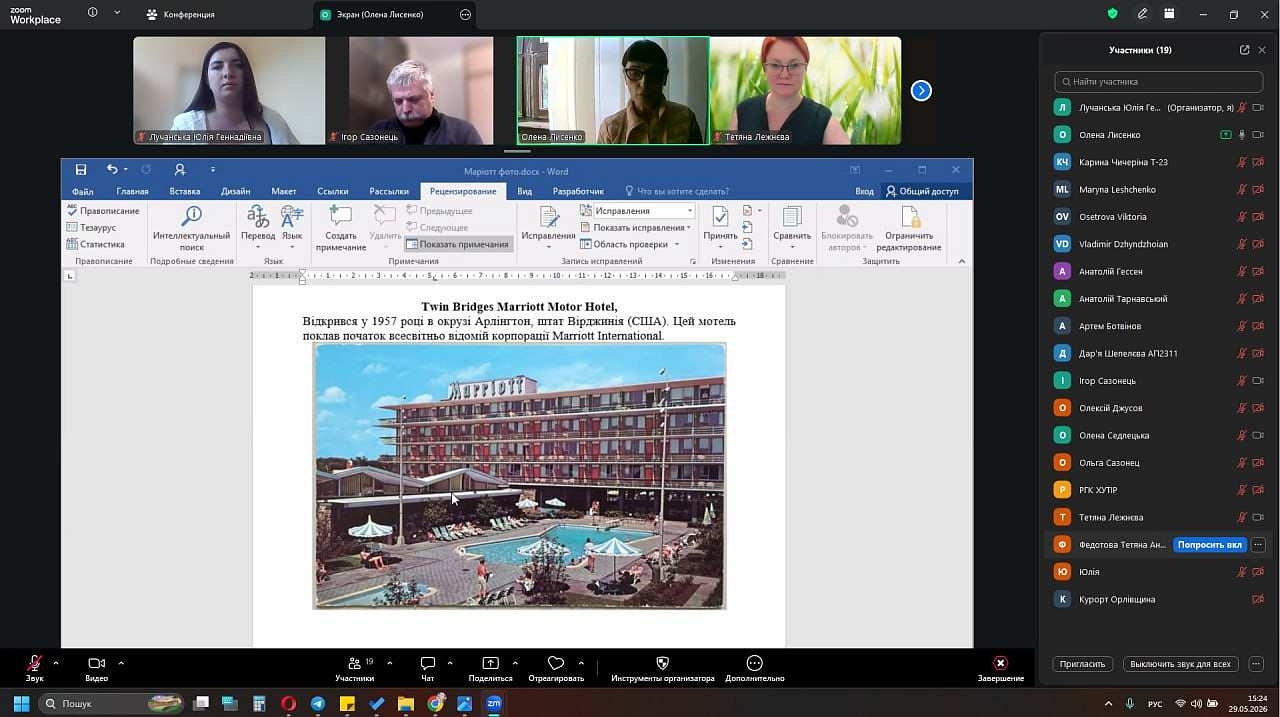Start video with the Видео camera icon

click(x=96, y=663)
